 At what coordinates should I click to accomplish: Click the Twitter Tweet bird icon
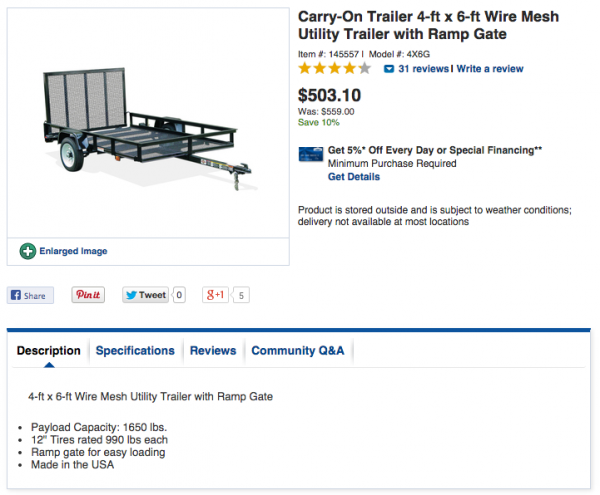pyautogui.click(x=132, y=295)
